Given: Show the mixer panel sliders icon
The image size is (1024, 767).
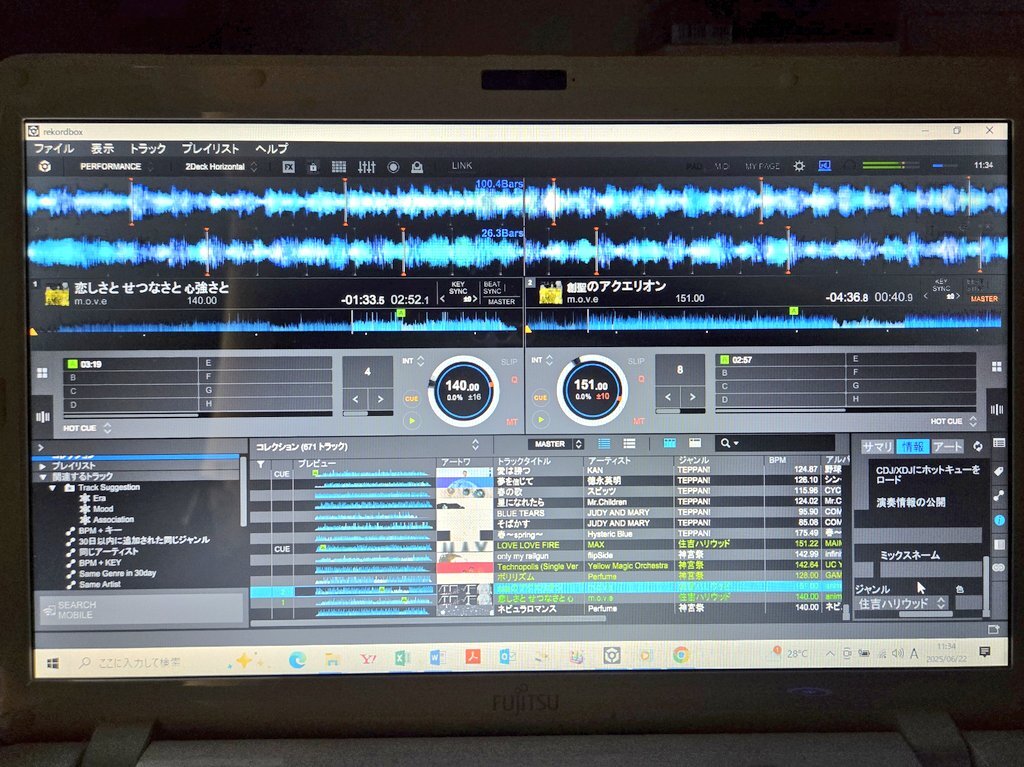Looking at the screenshot, I should click(x=366, y=167).
